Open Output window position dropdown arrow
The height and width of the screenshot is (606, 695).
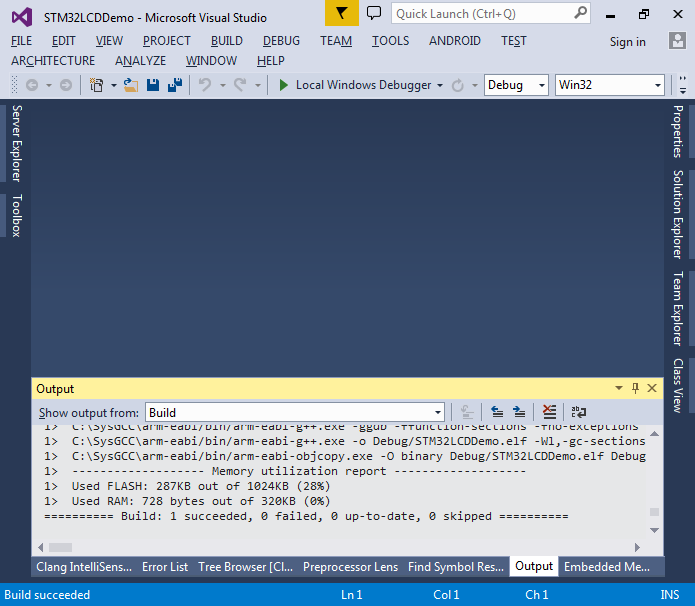pos(619,388)
